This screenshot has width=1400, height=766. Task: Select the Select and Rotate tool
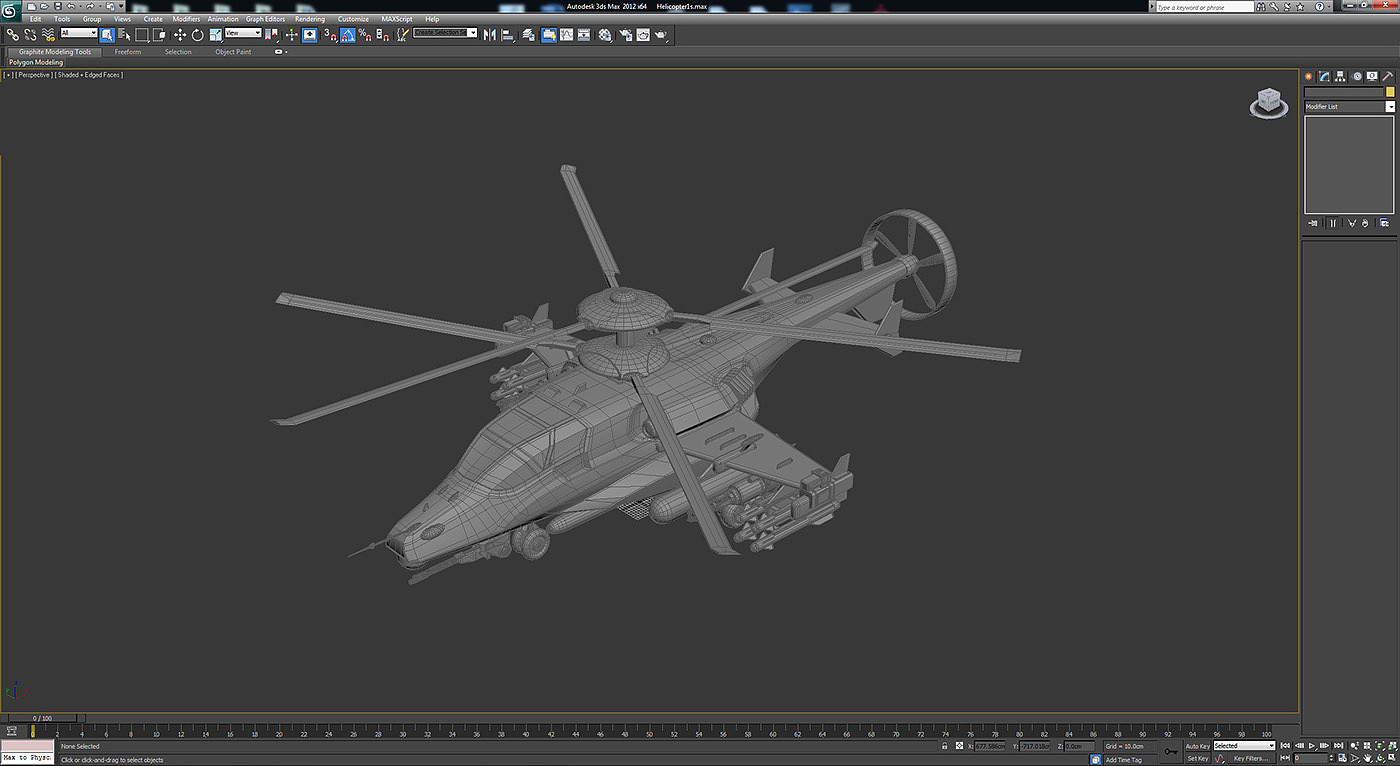pos(197,35)
